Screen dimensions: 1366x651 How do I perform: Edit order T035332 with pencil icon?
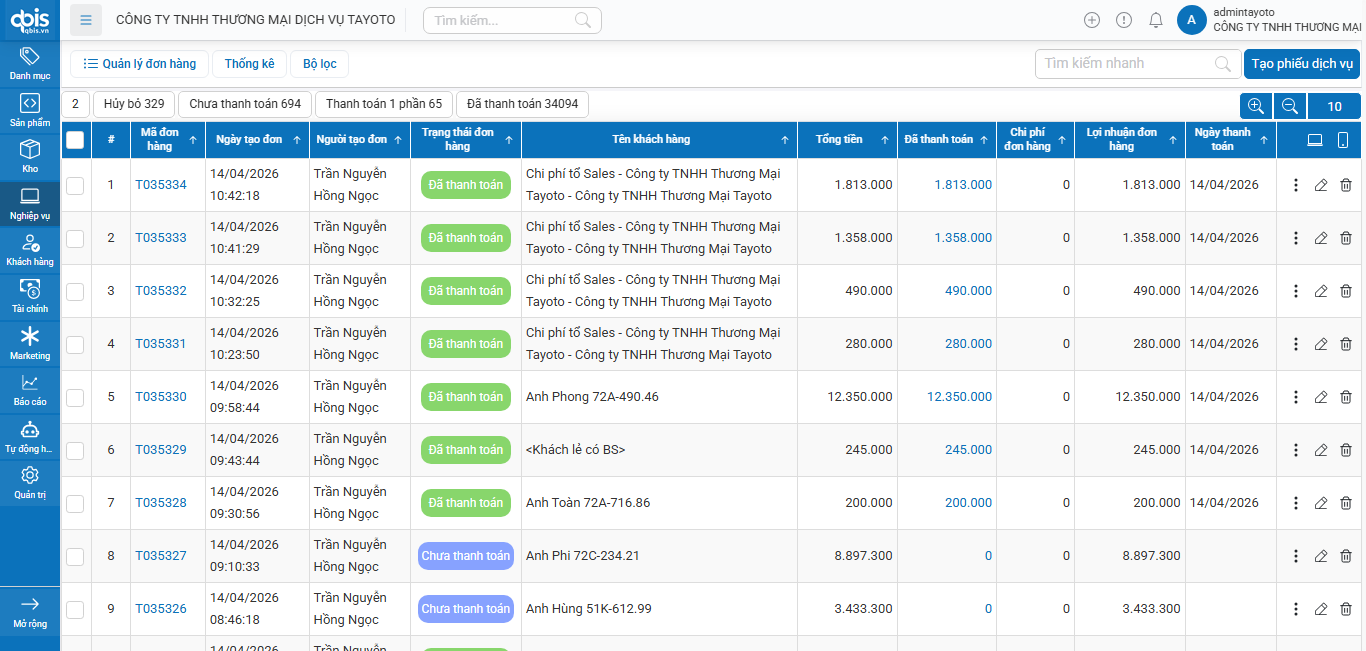point(1321,291)
